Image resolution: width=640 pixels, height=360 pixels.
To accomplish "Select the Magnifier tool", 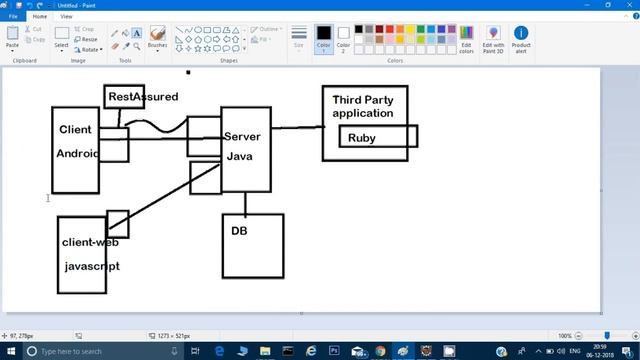I will [137, 47].
